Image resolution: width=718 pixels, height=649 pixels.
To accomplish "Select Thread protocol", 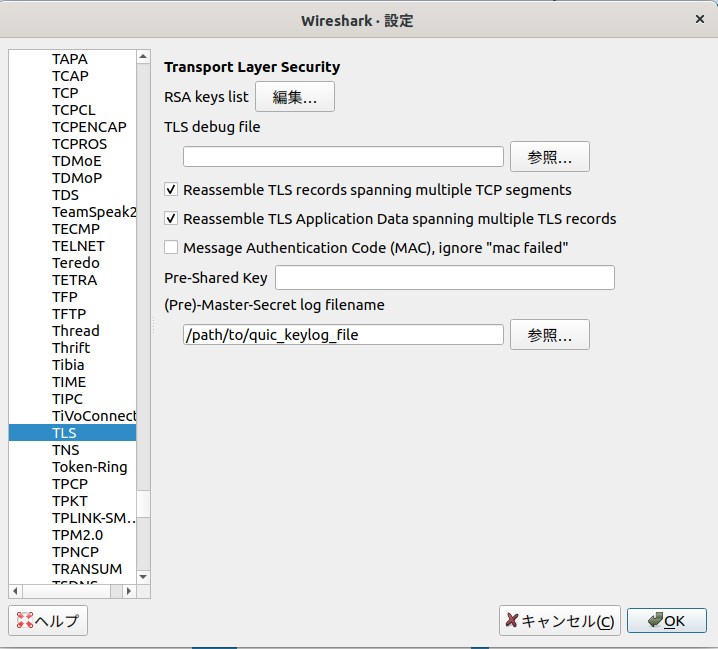I will point(76,331).
